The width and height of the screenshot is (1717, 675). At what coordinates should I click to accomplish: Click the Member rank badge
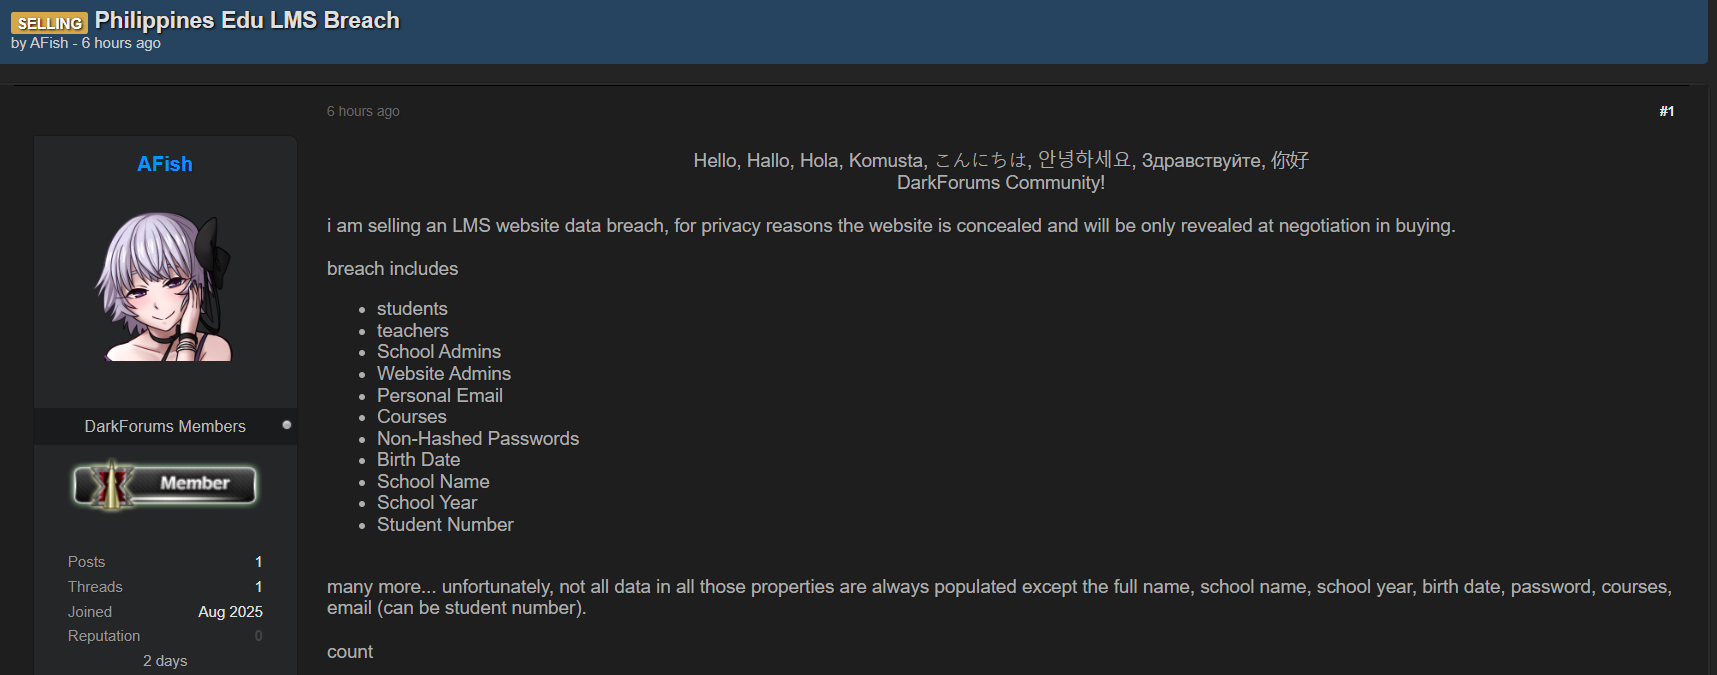(165, 485)
